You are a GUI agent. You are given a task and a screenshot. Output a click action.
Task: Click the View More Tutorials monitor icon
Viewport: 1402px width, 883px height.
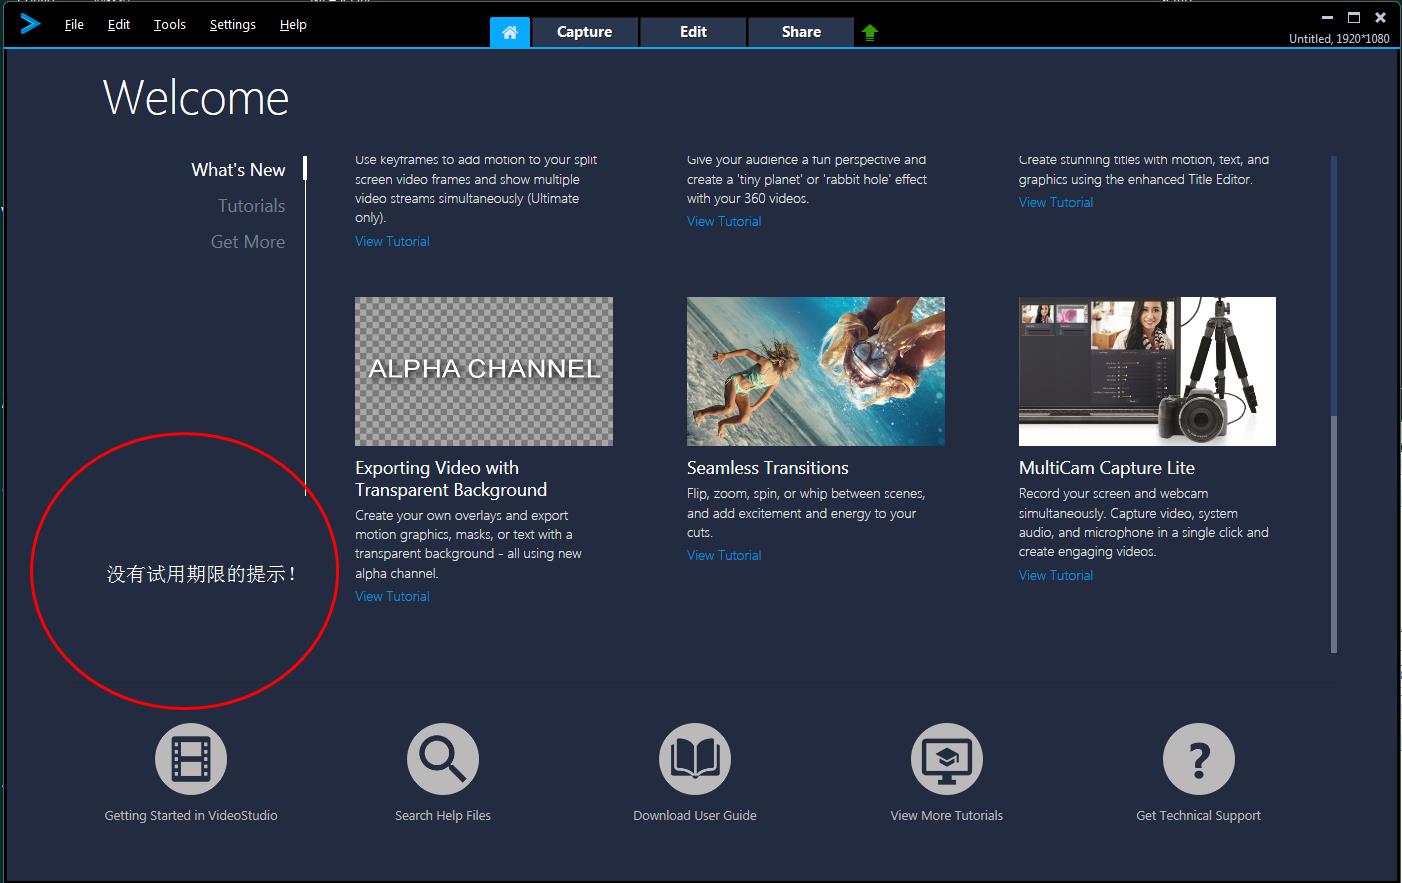tap(947, 759)
